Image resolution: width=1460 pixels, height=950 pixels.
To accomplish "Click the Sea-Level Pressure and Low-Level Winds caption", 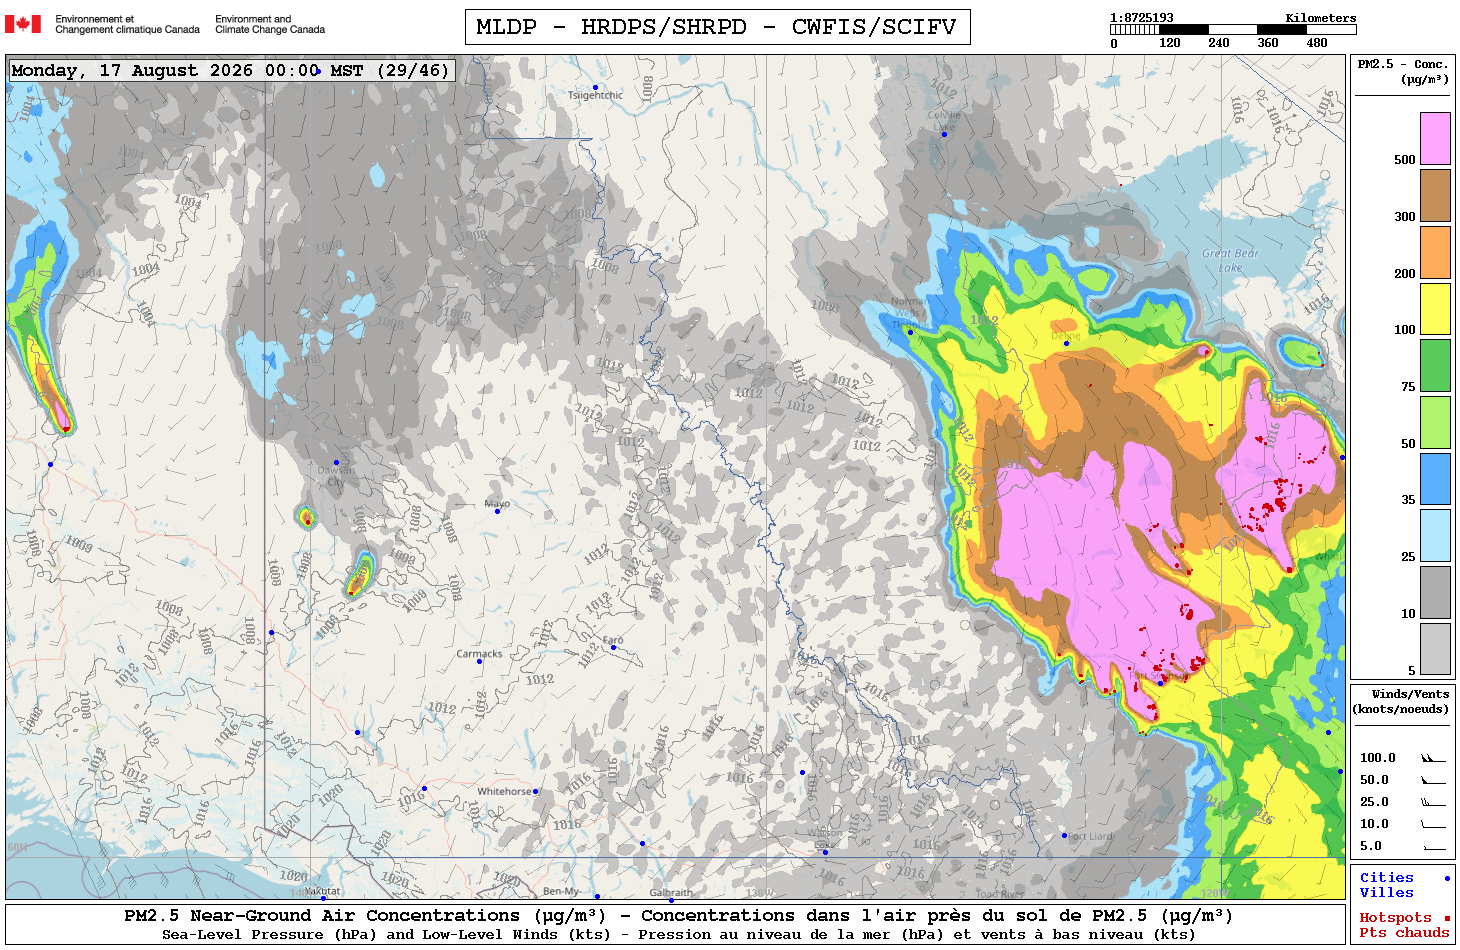I will 678,935.
